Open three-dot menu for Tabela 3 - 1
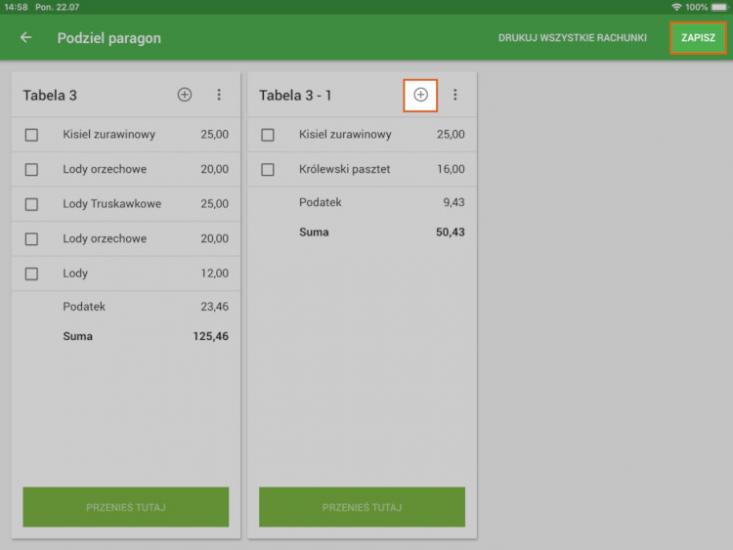This screenshot has height=550, width=733. click(454, 95)
